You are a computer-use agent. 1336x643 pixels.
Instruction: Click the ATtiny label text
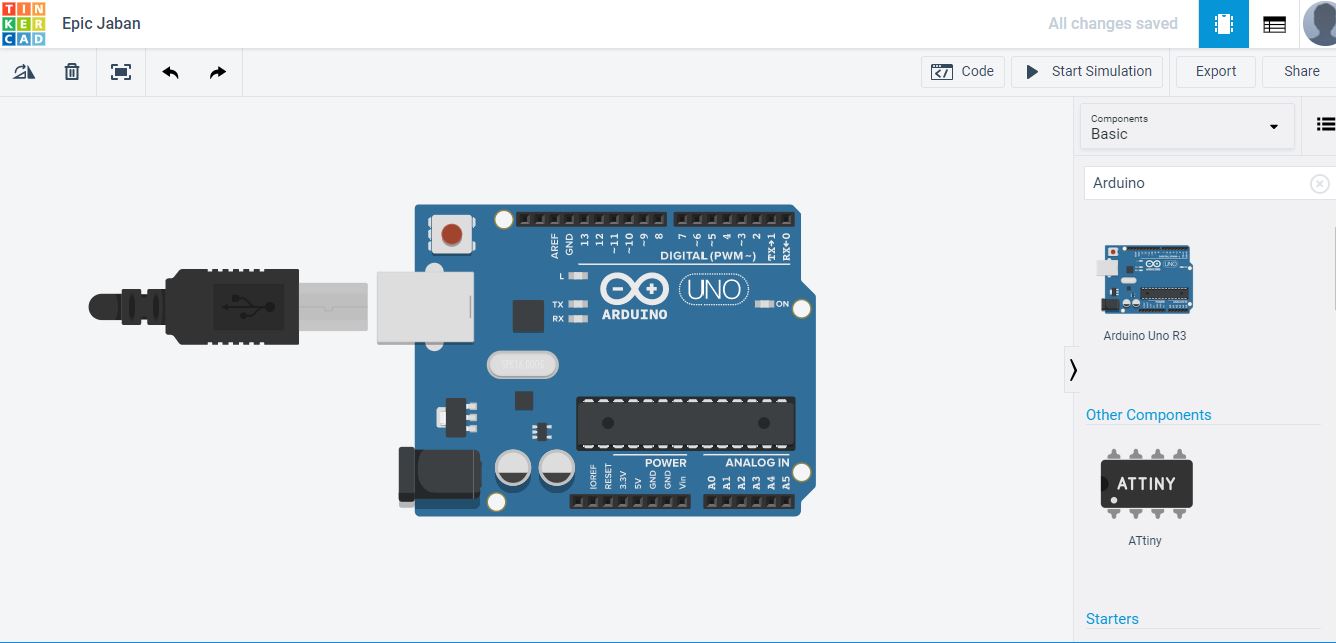tap(1145, 541)
